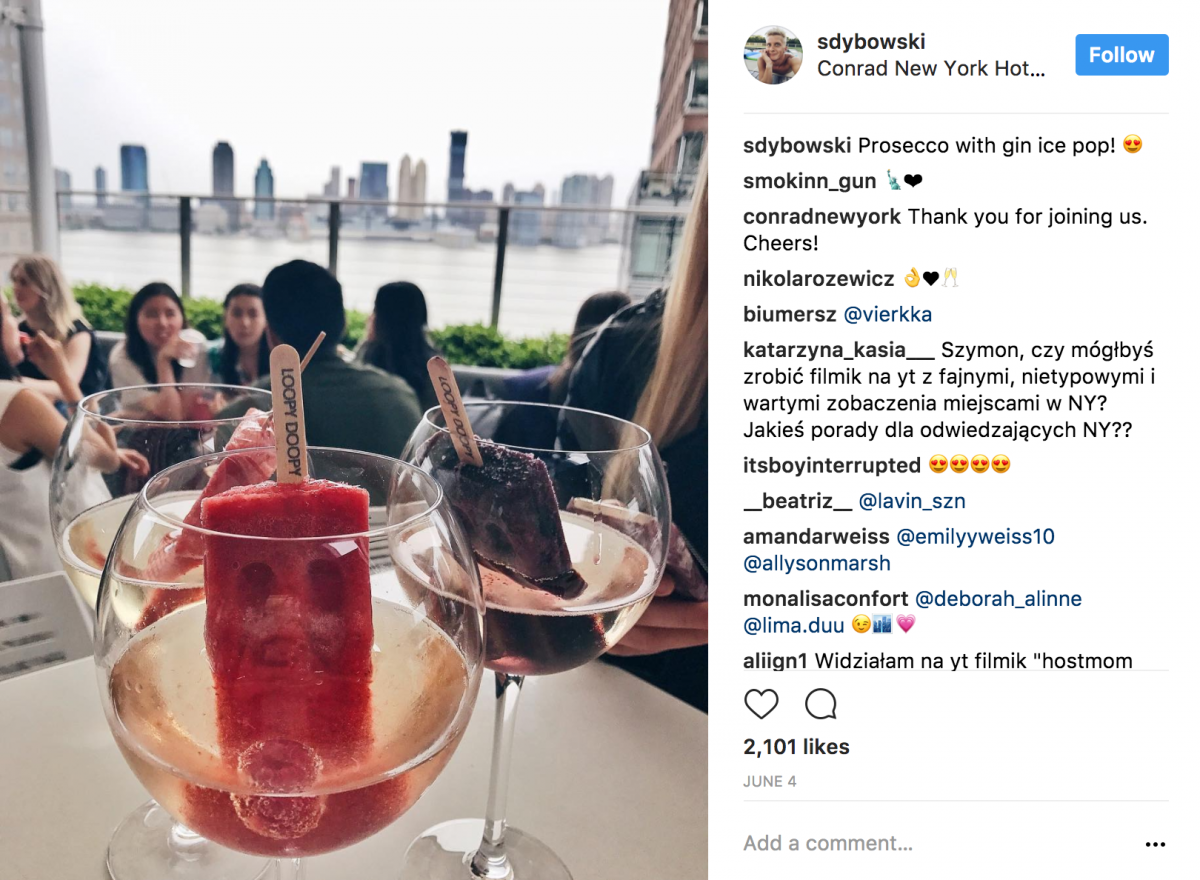Open the @emilyyweiss10 mention
1200x880 pixels.
point(976,537)
